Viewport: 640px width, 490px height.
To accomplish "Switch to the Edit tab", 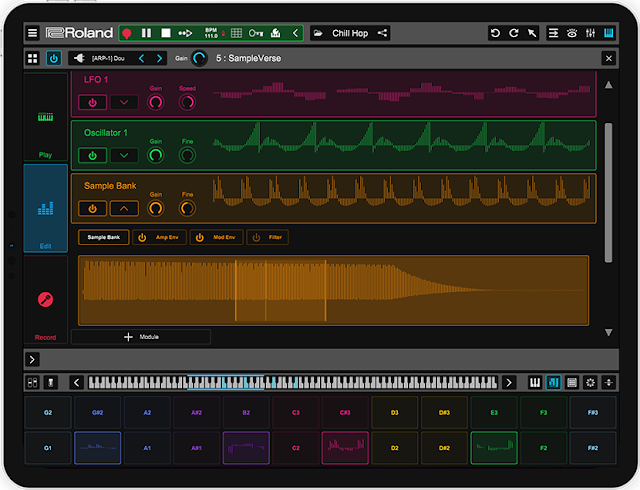I will pos(45,209).
